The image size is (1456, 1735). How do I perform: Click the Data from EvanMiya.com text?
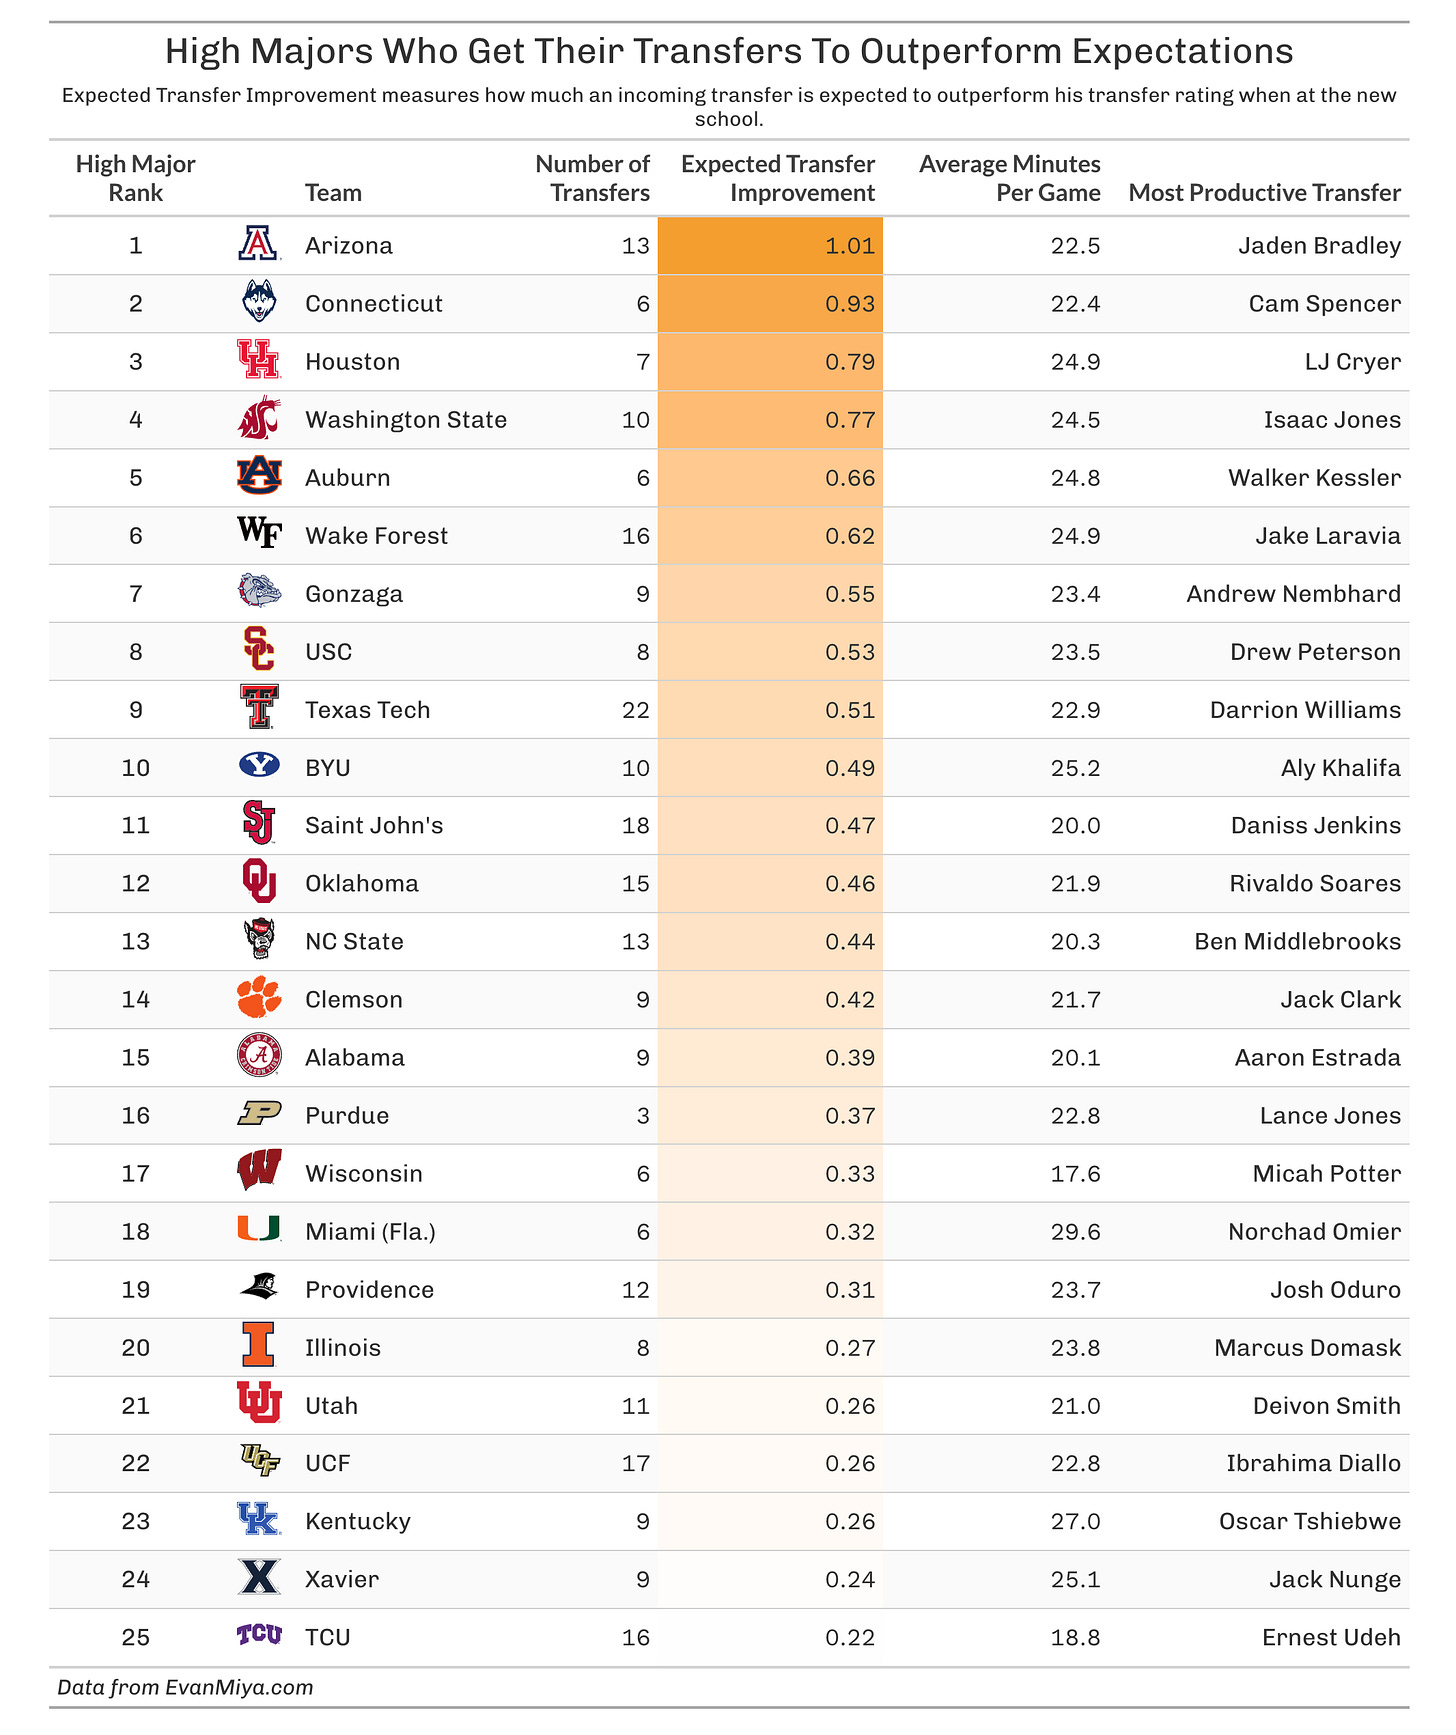(185, 1688)
